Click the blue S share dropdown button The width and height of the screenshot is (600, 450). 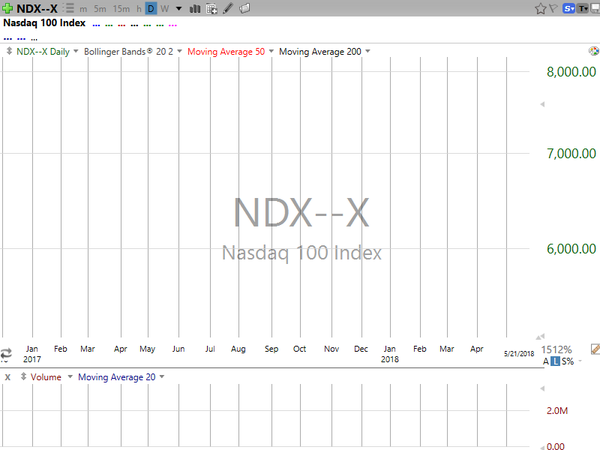569,8
